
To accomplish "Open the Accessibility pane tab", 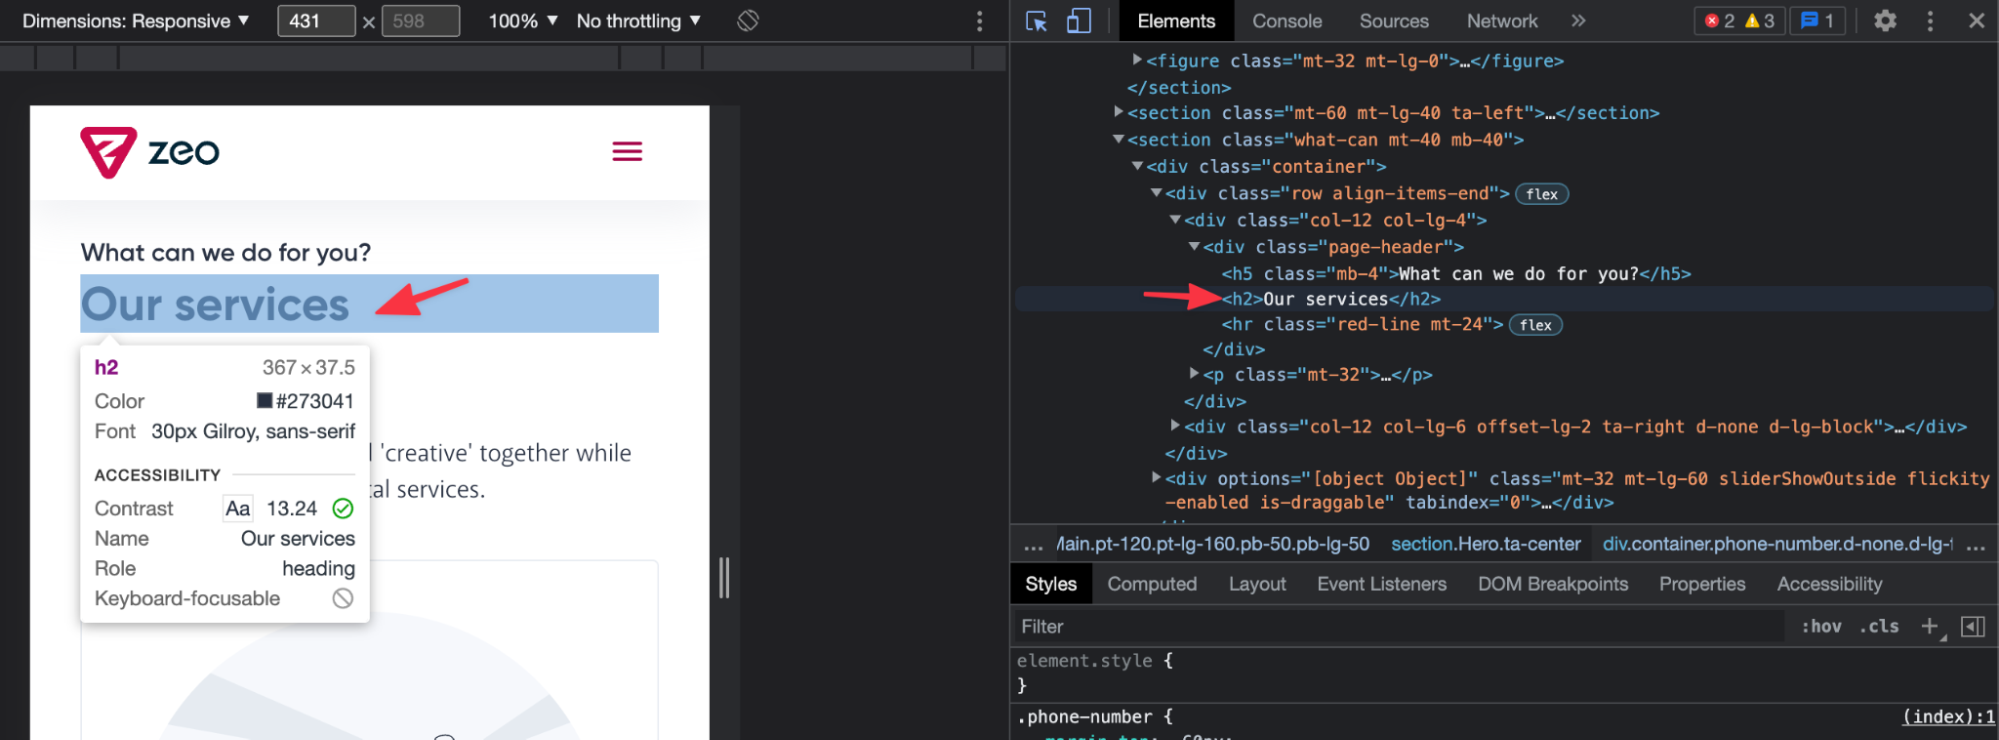I will (1830, 584).
